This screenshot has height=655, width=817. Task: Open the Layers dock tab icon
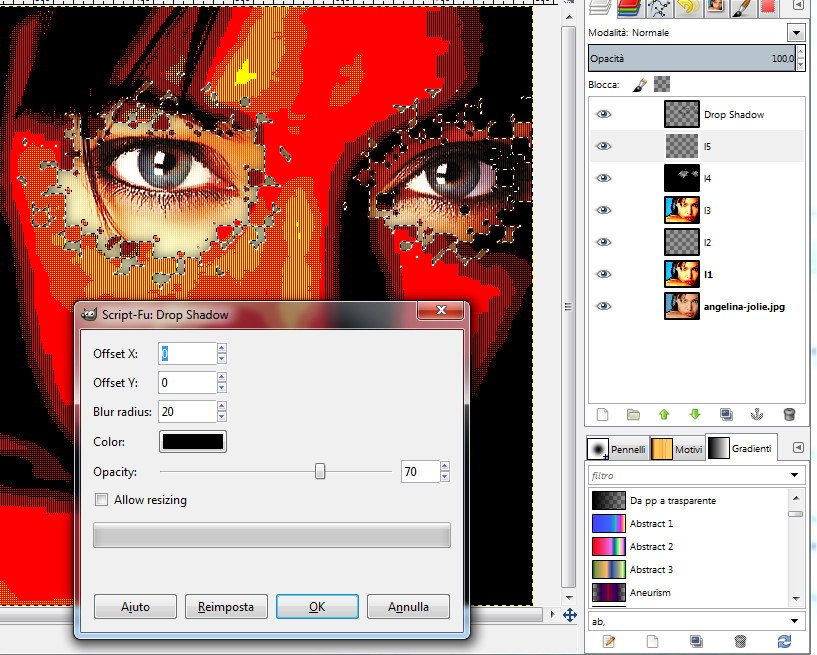click(600, 7)
